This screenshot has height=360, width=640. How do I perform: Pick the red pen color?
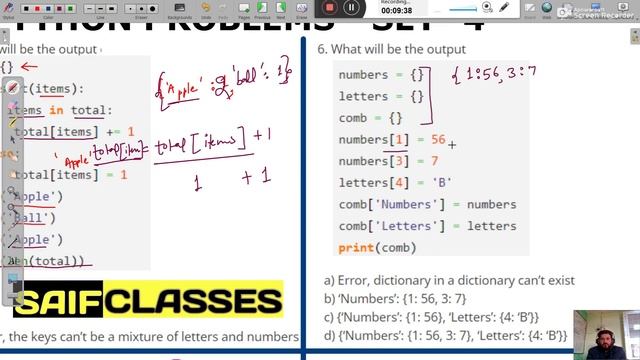pos(37,8)
